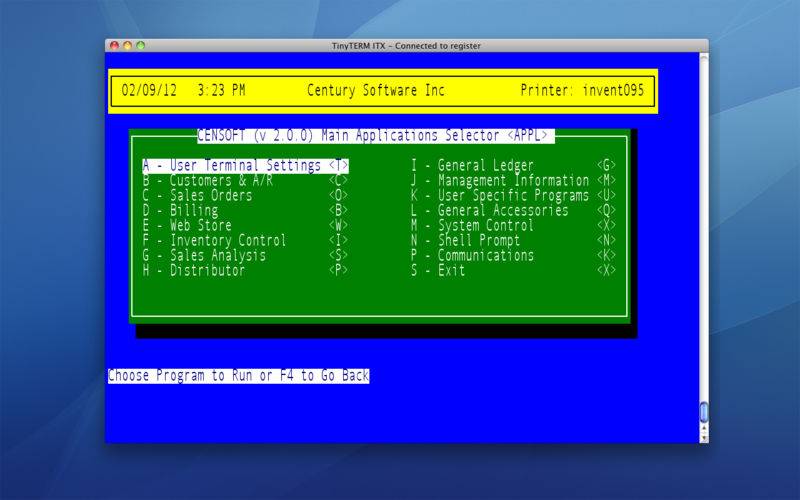Screen dimensions: 800x500
Task: Click the vertical scrollbar thumb
Action: pos(704,412)
